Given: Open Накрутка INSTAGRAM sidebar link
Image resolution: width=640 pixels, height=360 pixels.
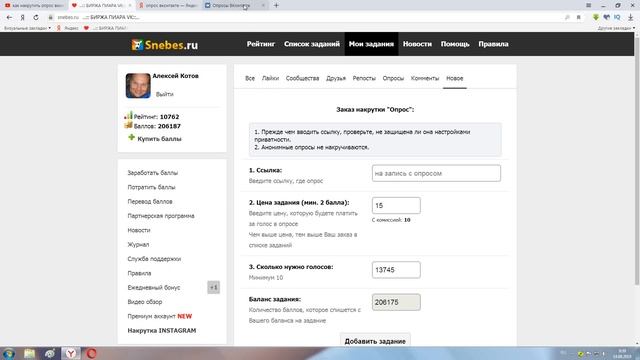Looking at the screenshot, I should [162, 331].
